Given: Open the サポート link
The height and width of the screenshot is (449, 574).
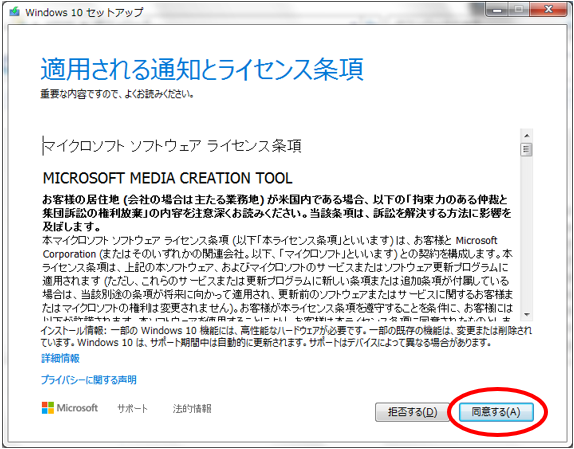Looking at the screenshot, I should point(133,408).
